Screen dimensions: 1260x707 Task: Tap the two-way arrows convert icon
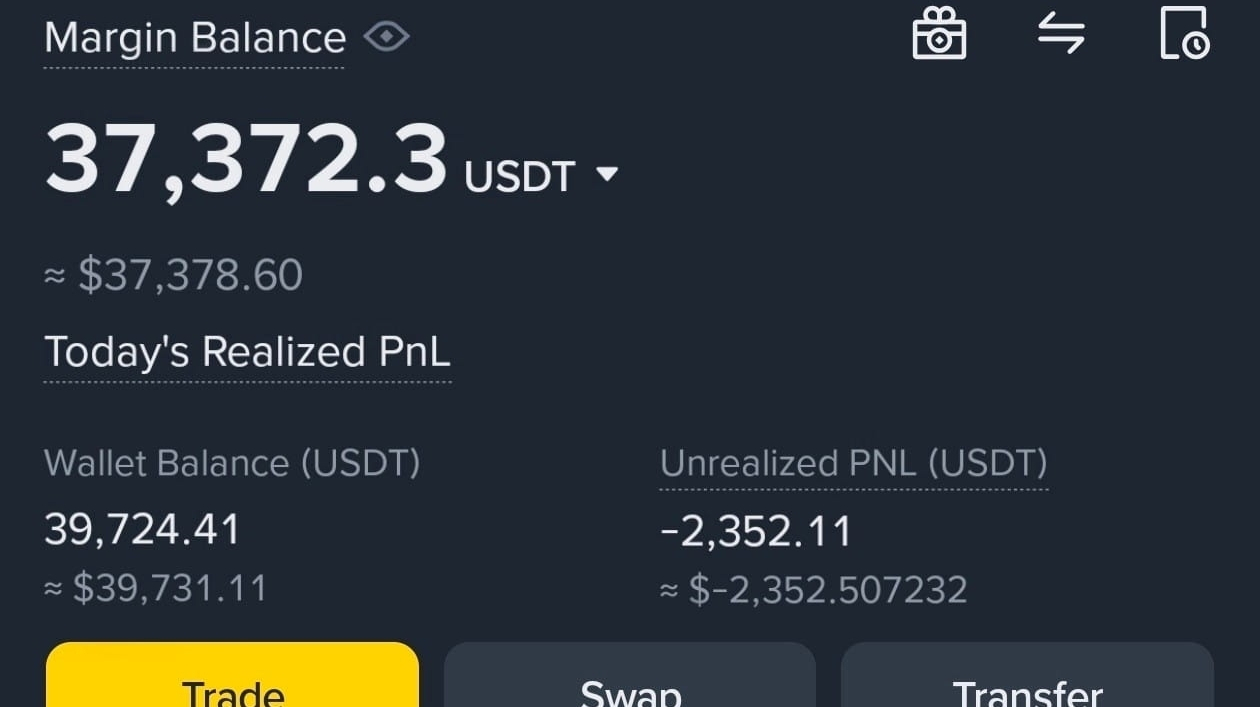[x=1061, y=35]
